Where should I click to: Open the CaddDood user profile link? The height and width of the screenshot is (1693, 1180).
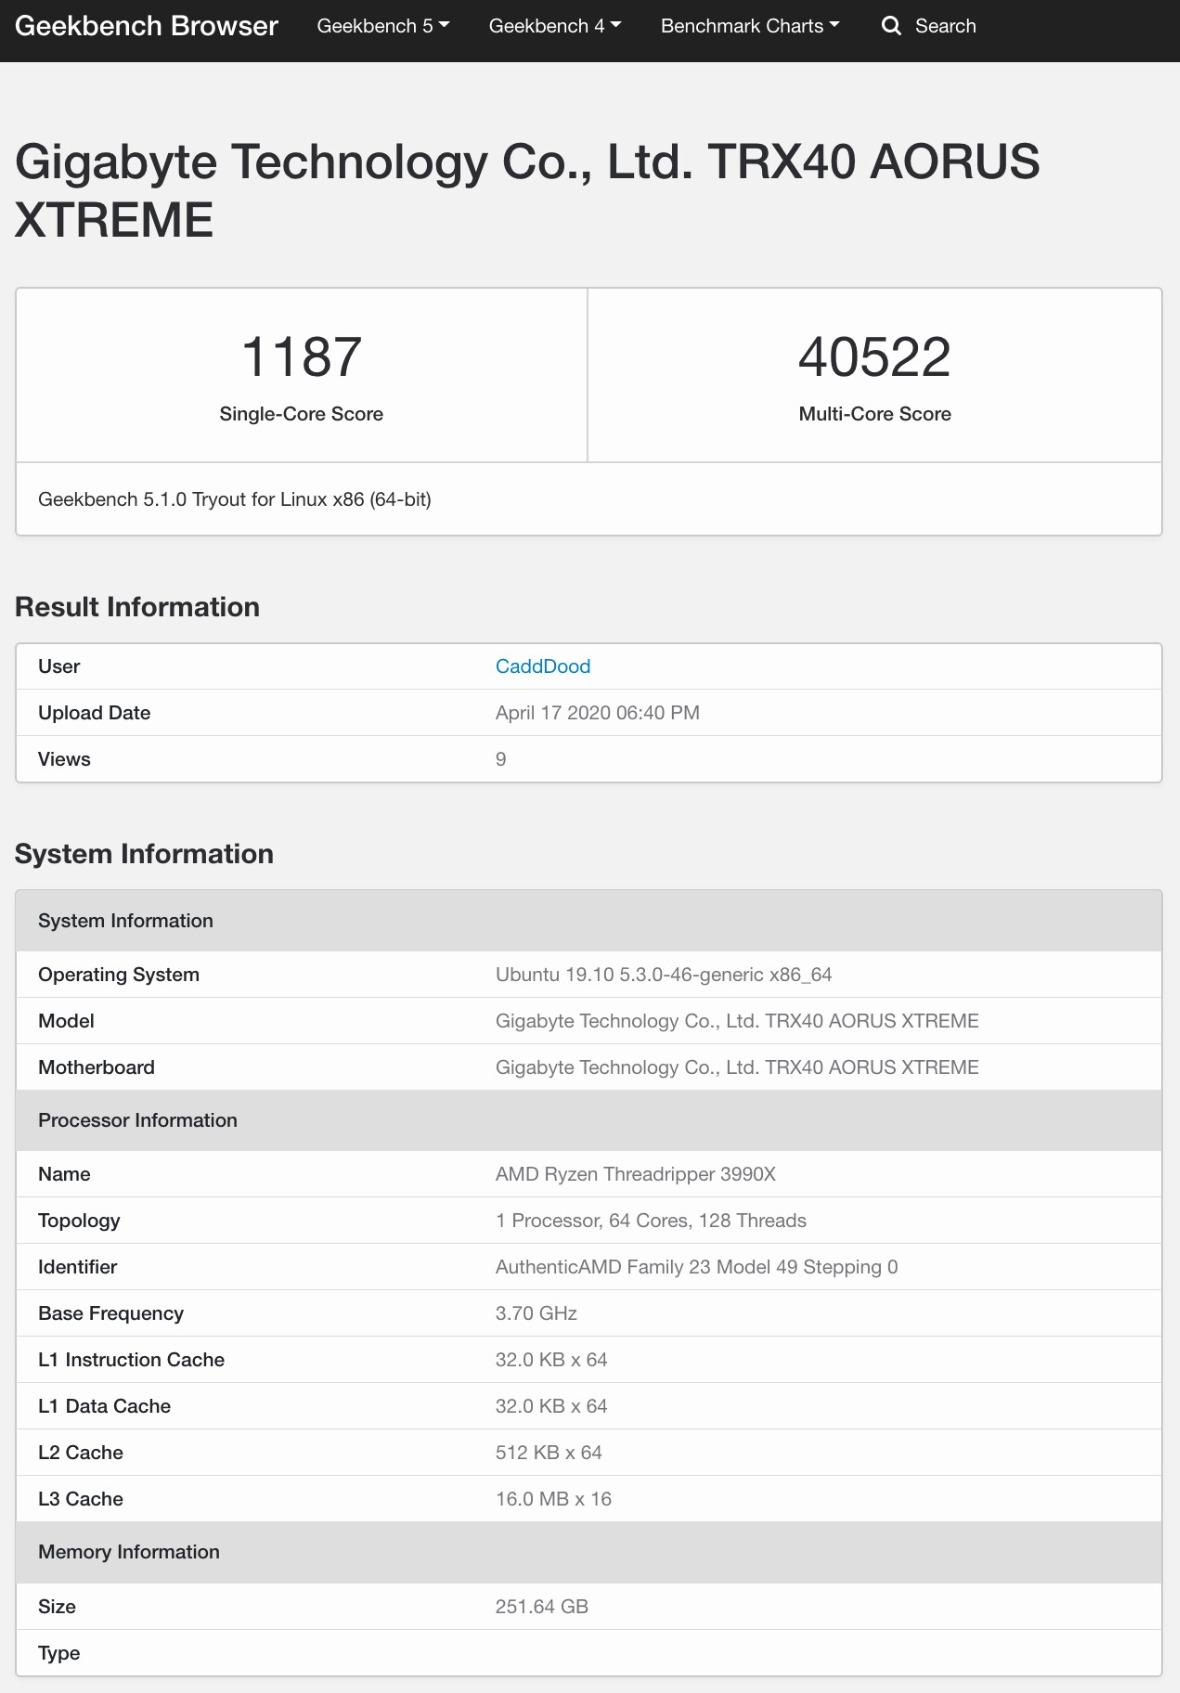[x=543, y=666]
